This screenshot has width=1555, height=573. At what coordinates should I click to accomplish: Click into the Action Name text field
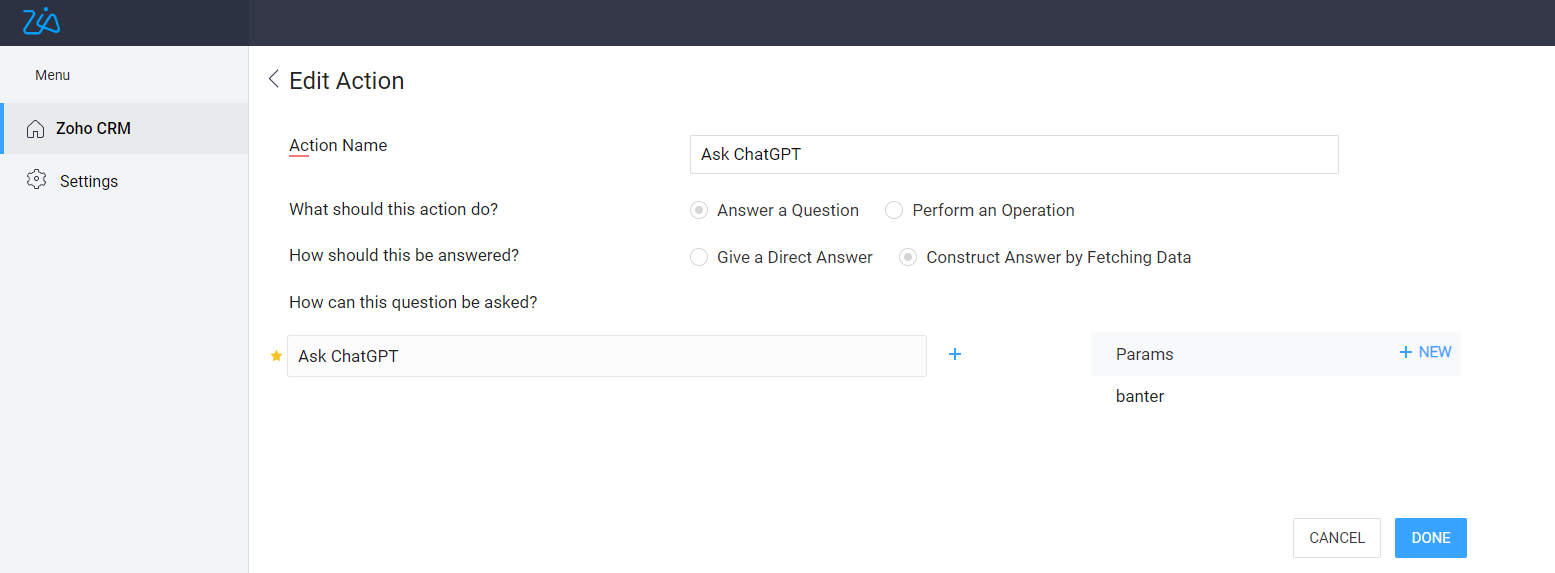point(1013,155)
